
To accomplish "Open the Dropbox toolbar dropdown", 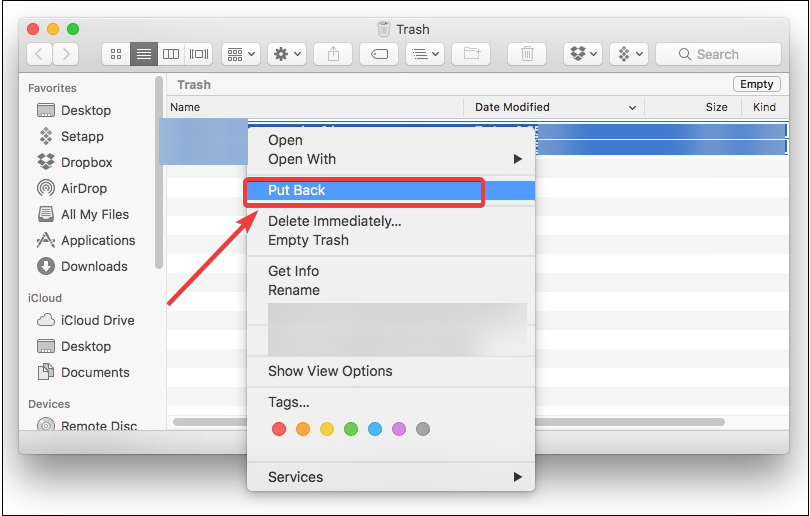I will pyautogui.click(x=583, y=54).
